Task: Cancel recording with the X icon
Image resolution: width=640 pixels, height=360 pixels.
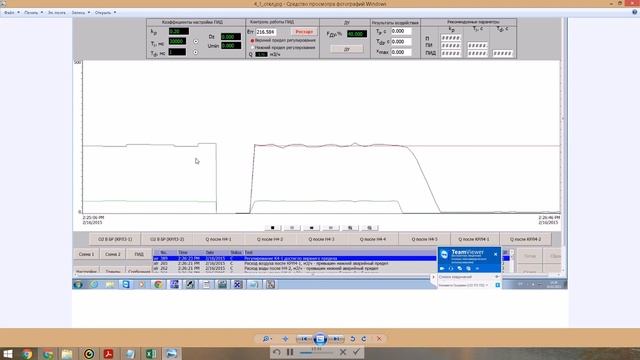Action: [343, 352]
